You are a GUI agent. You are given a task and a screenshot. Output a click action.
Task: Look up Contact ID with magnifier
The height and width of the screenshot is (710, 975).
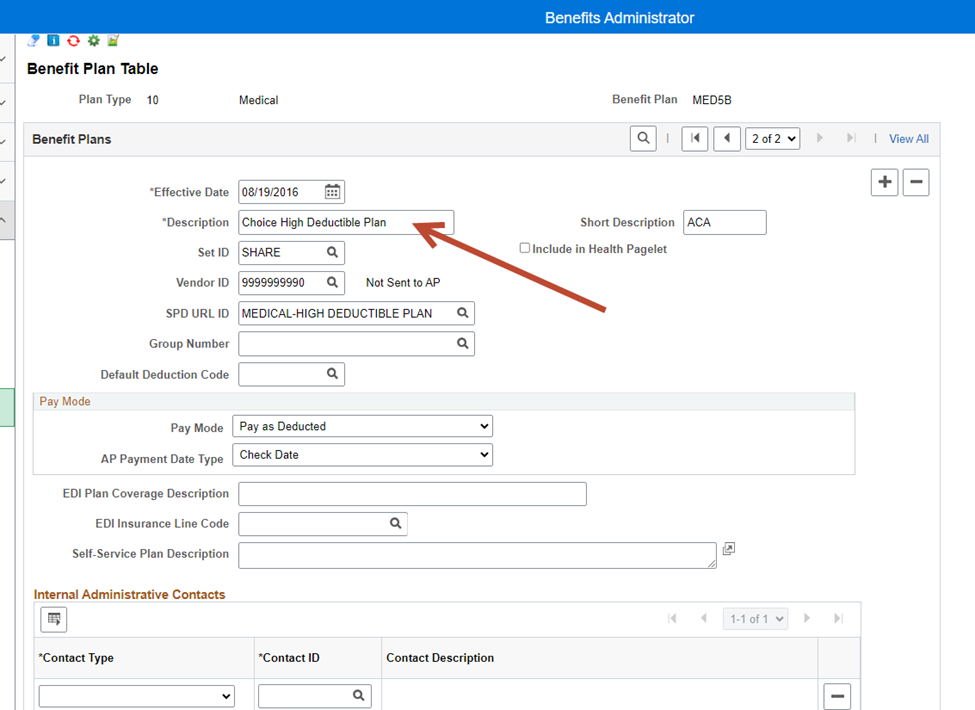click(x=359, y=696)
